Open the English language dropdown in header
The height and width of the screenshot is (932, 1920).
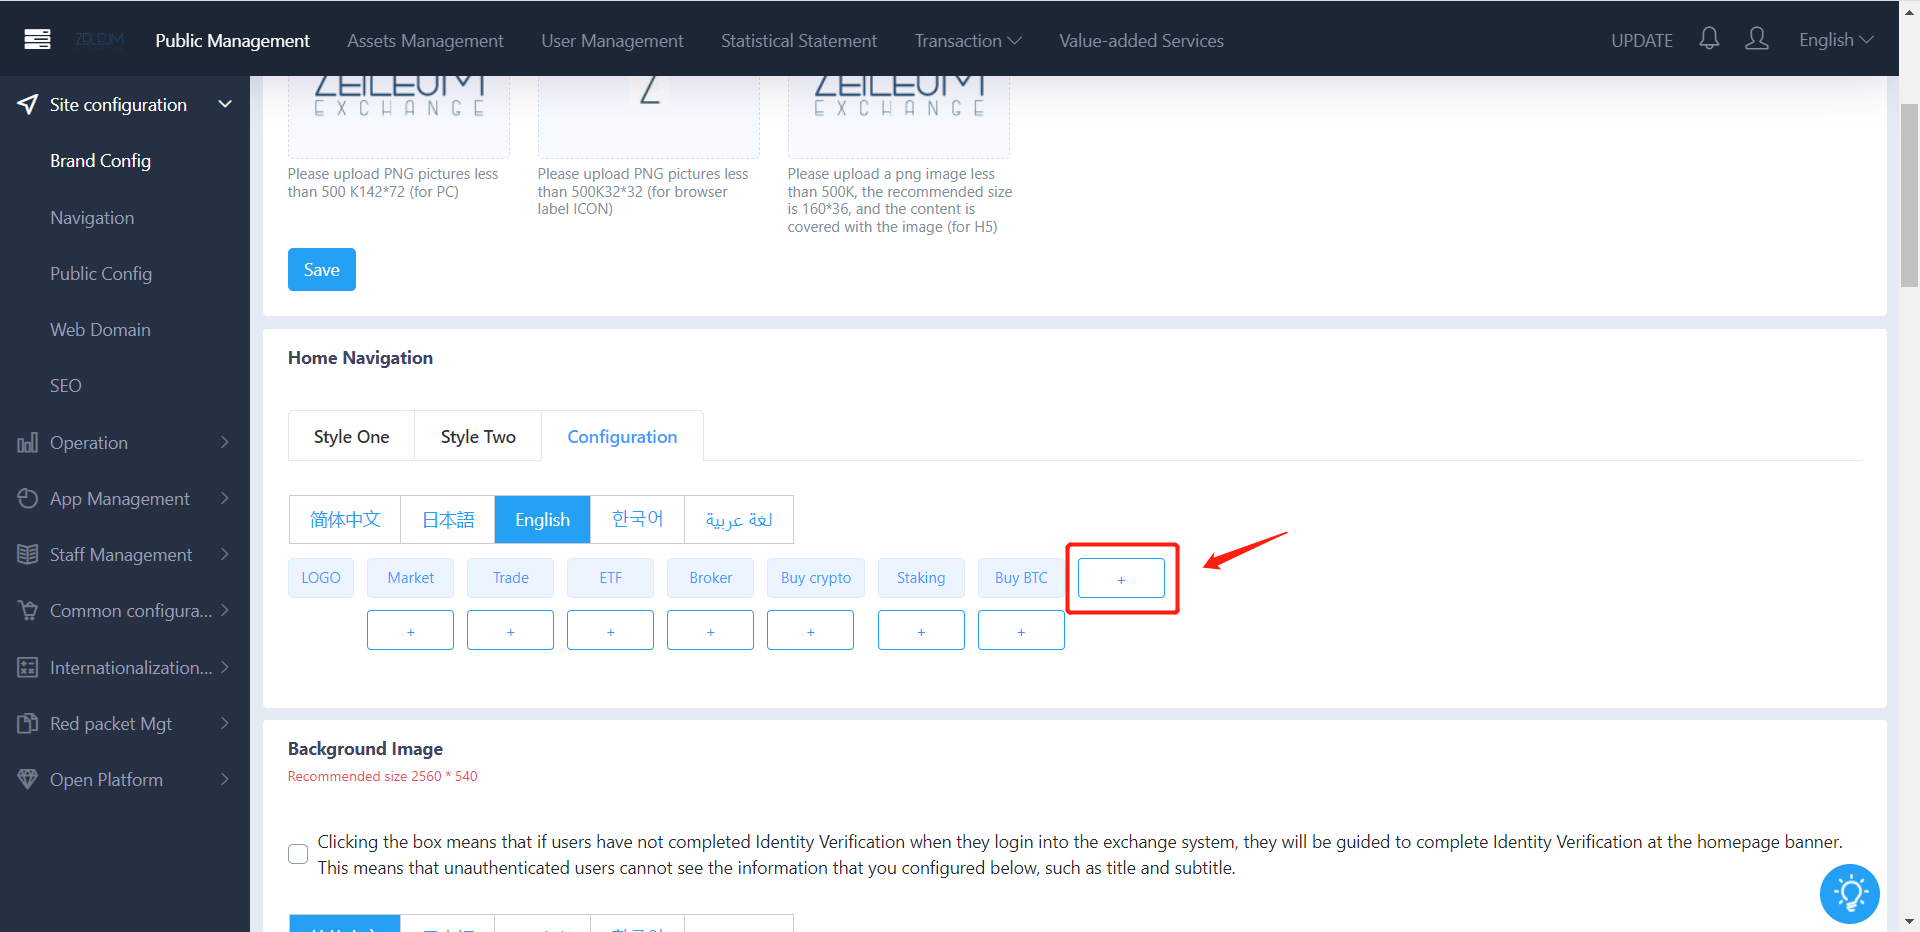[1836, 40]
